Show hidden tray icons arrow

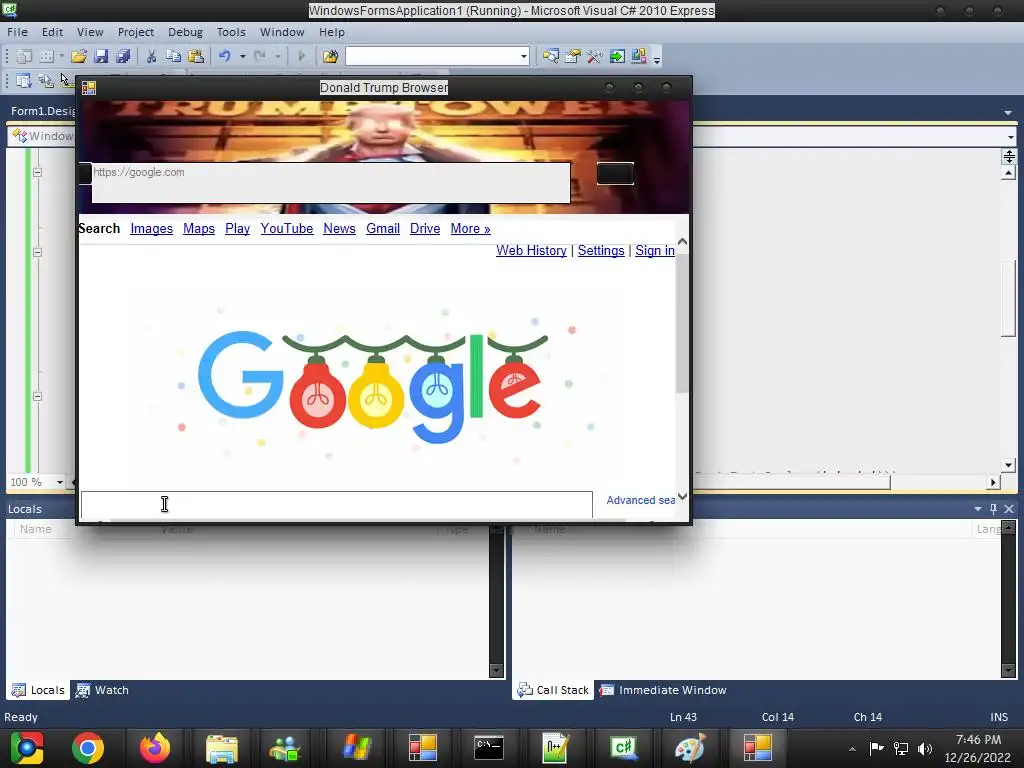point(852,749)
